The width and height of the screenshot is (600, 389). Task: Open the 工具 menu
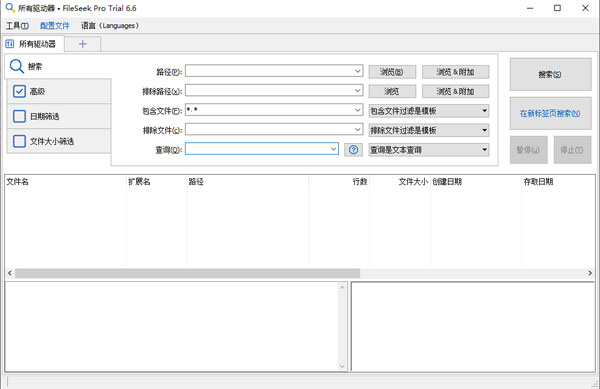(17, 26)
